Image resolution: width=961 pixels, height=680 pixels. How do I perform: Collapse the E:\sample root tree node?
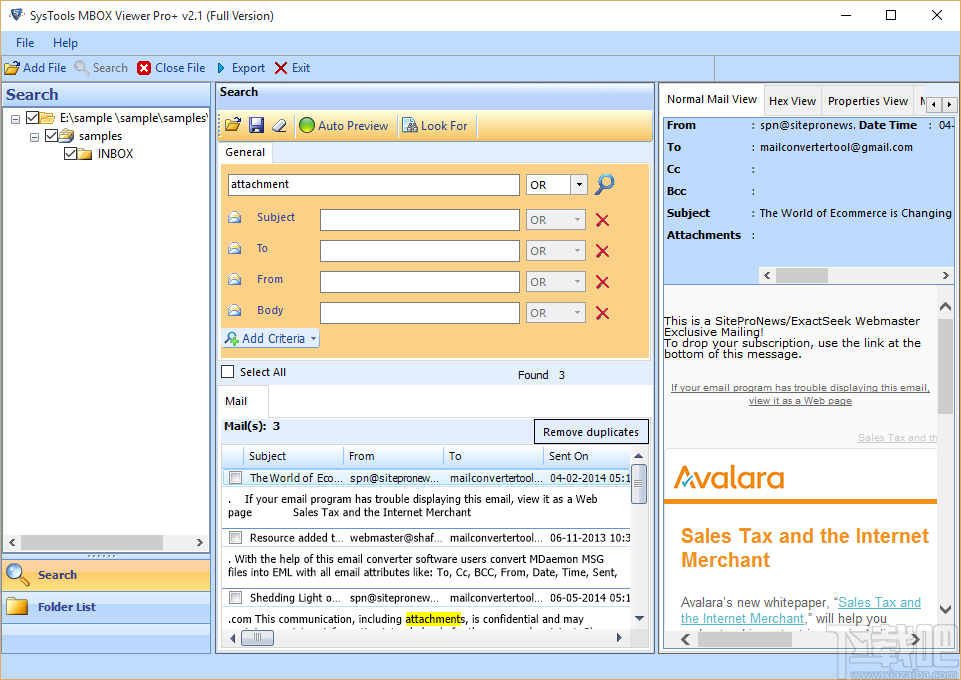(x=15, y=119)
